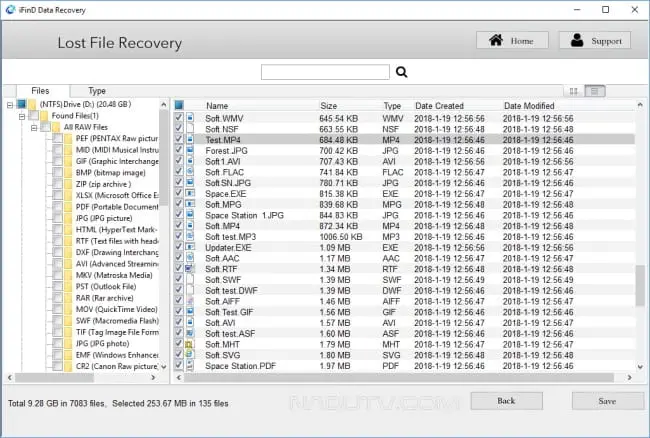Select the MOV (QuickTime Video) tree item
This screenshot has height=438, width=650.
click(116, 309)
